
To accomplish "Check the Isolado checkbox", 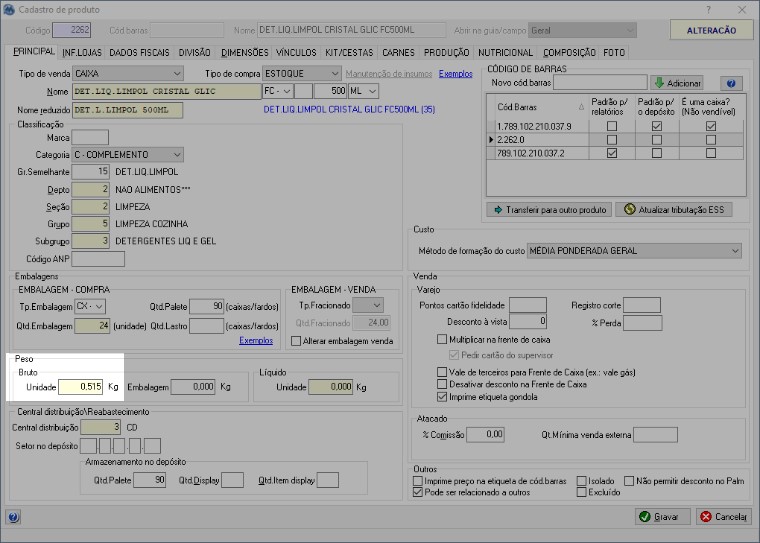I will (x=582, y=481).
